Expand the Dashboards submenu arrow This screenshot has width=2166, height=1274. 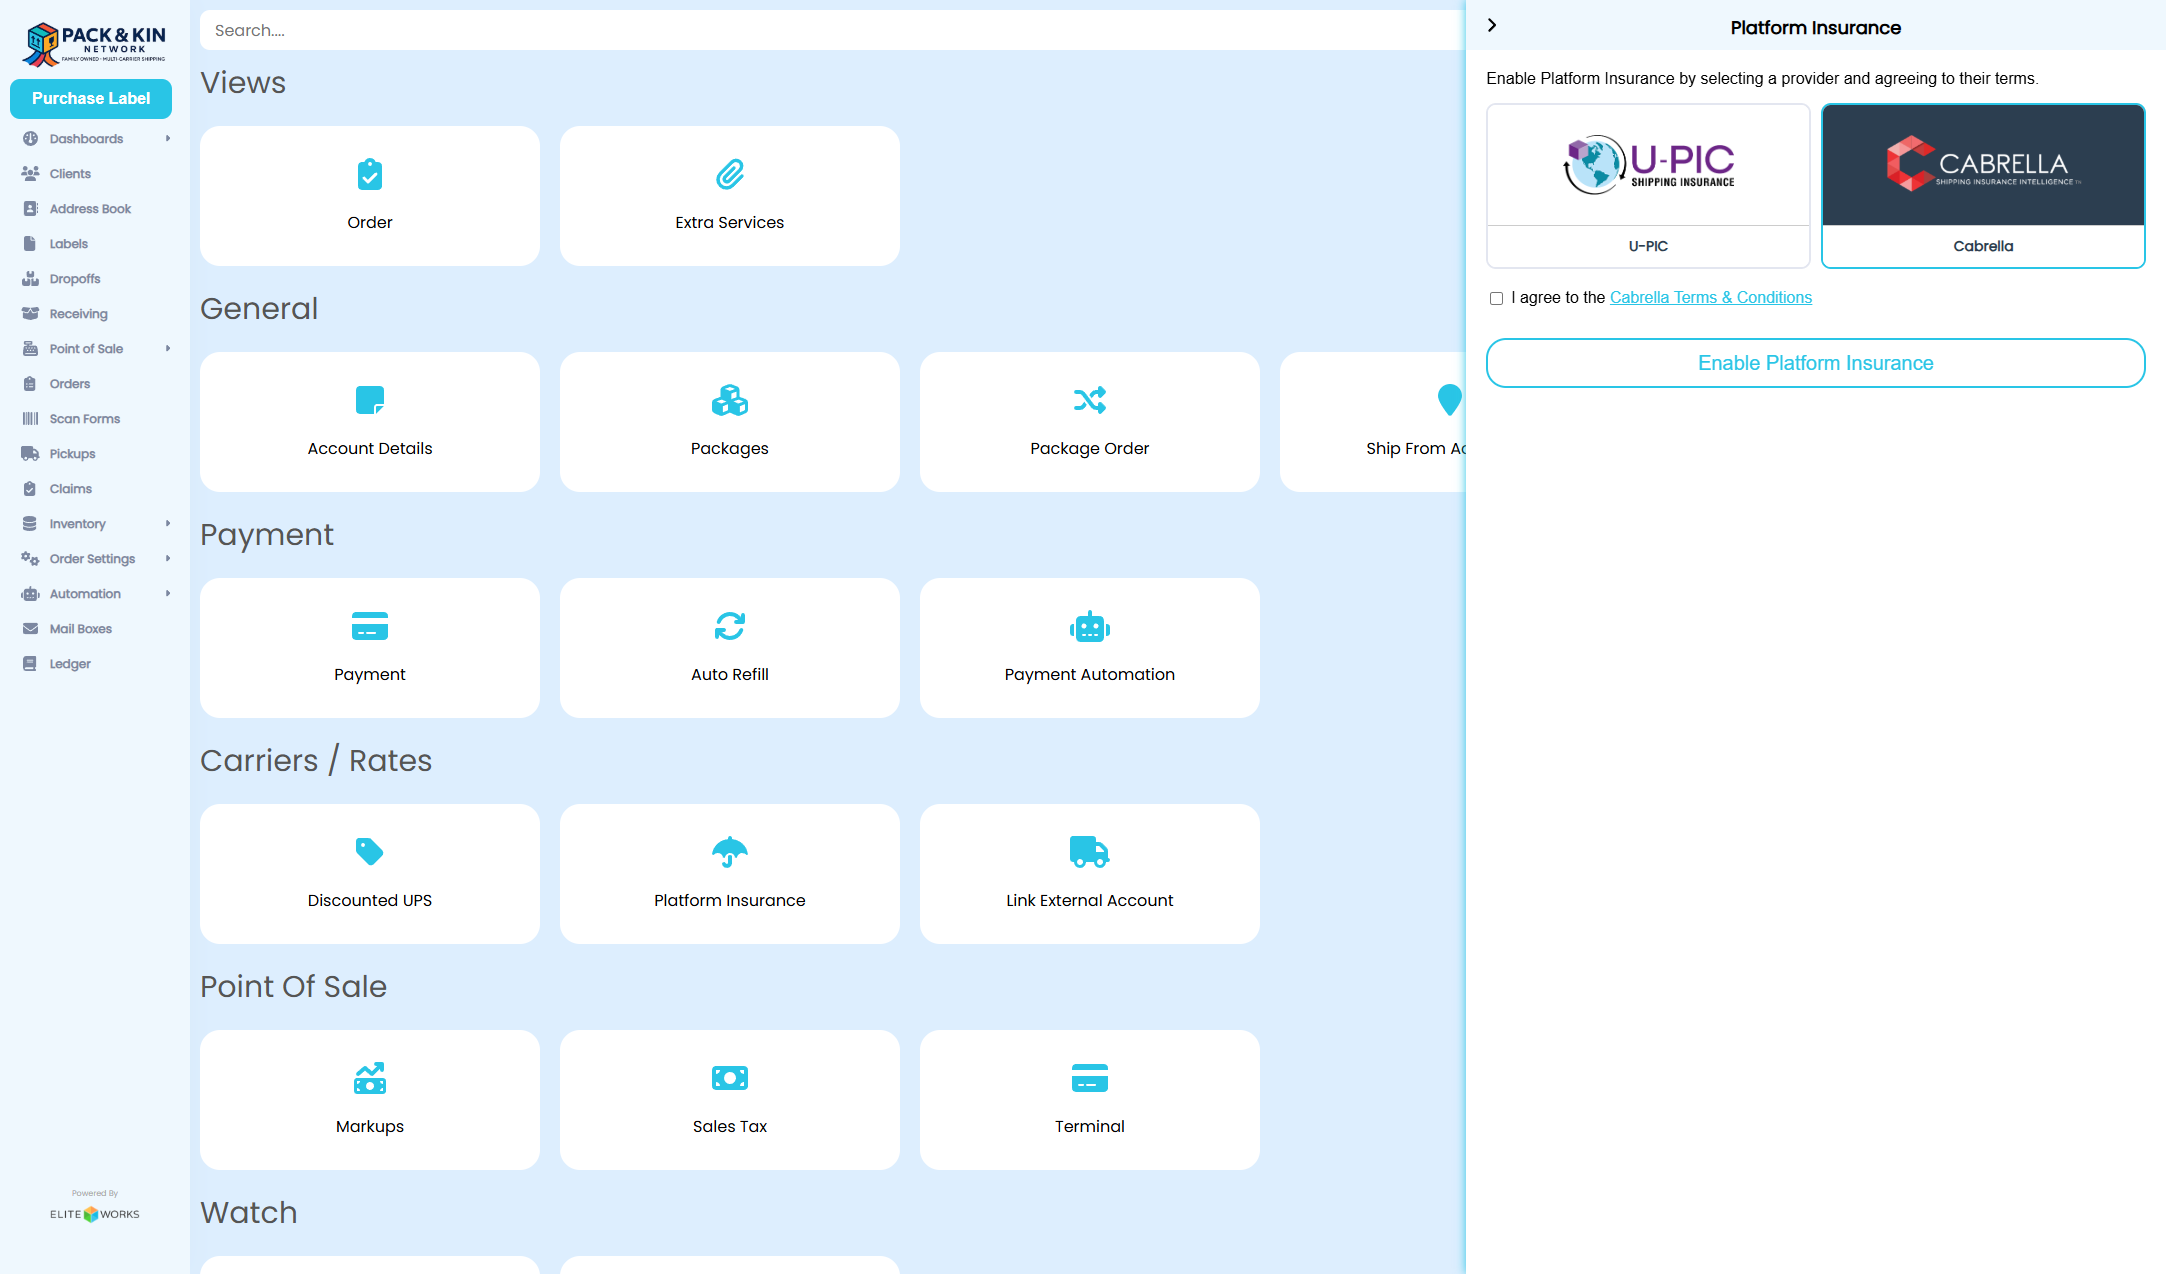[168, 138]
